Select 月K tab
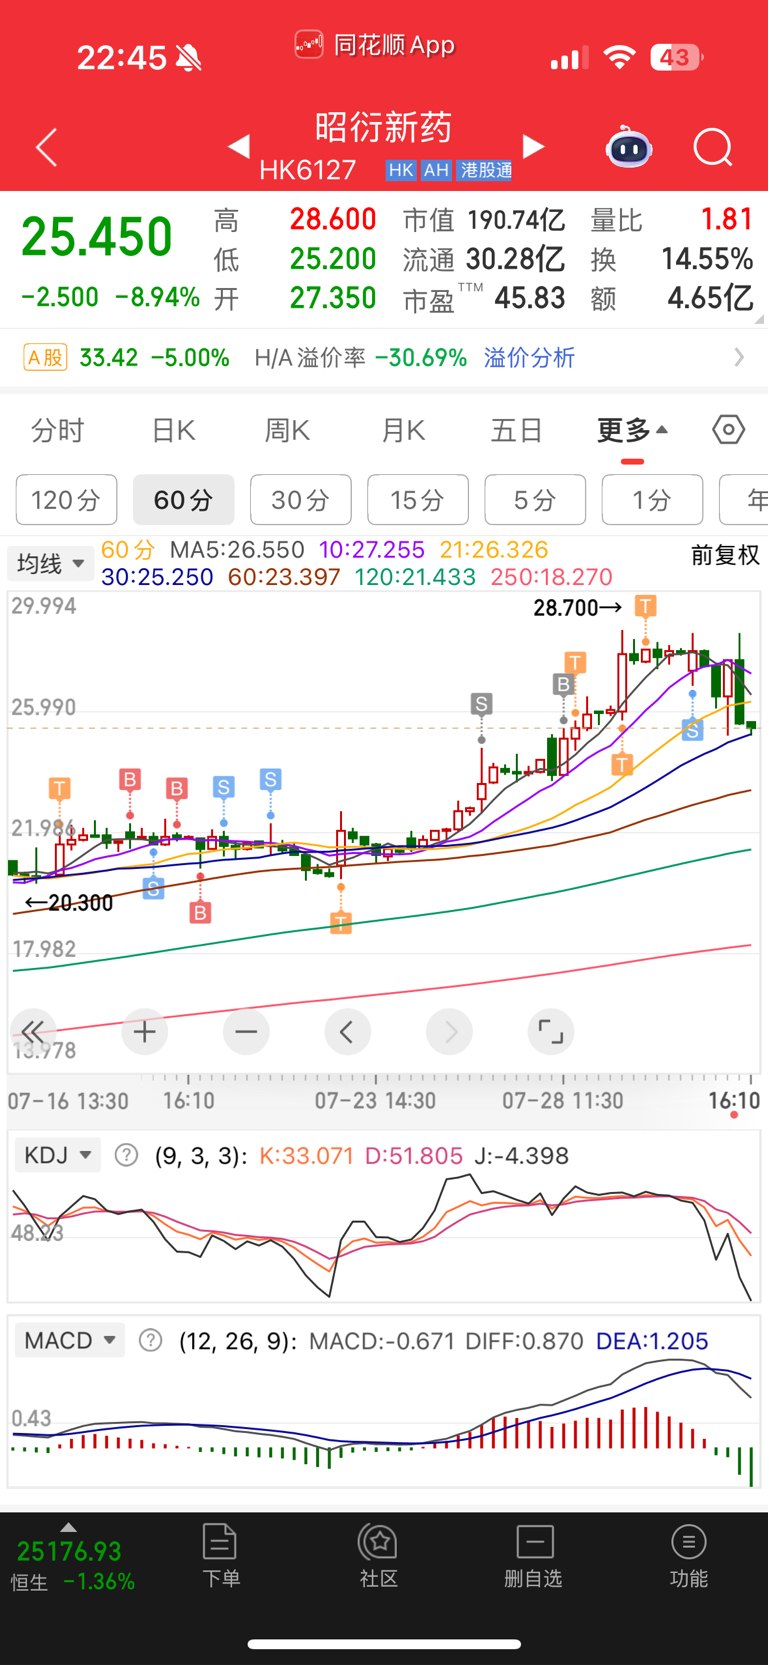Viewport: 769px width, 1665px height. (404, 431)
